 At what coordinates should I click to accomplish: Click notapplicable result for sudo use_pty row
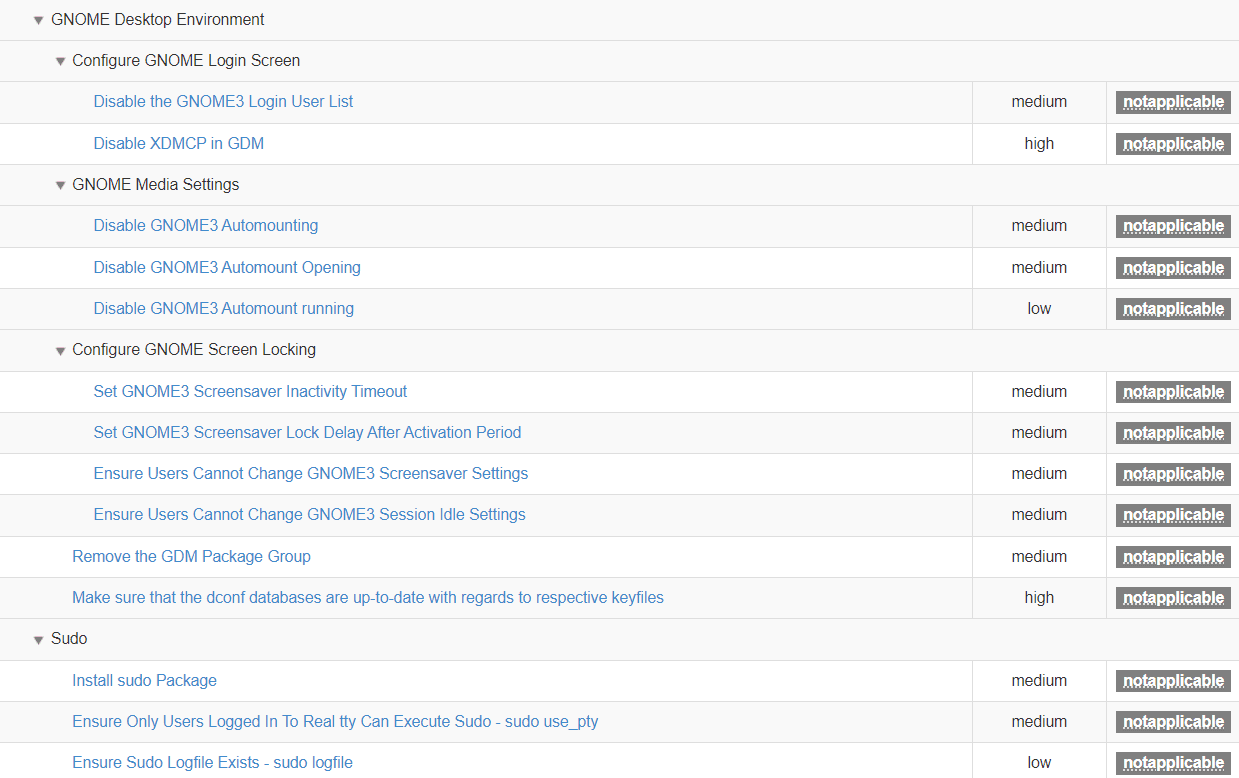1173,722
